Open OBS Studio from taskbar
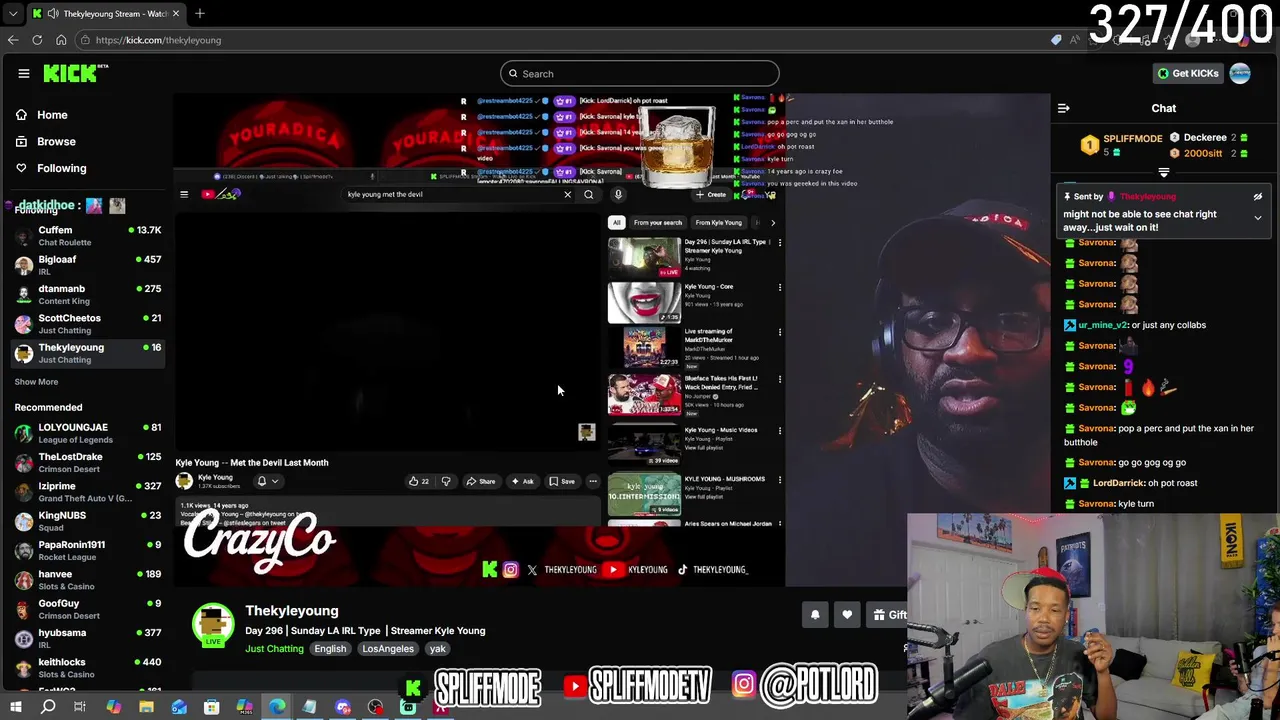The width and height of the screenshot is (1280, 720). (x=375, y=707)
